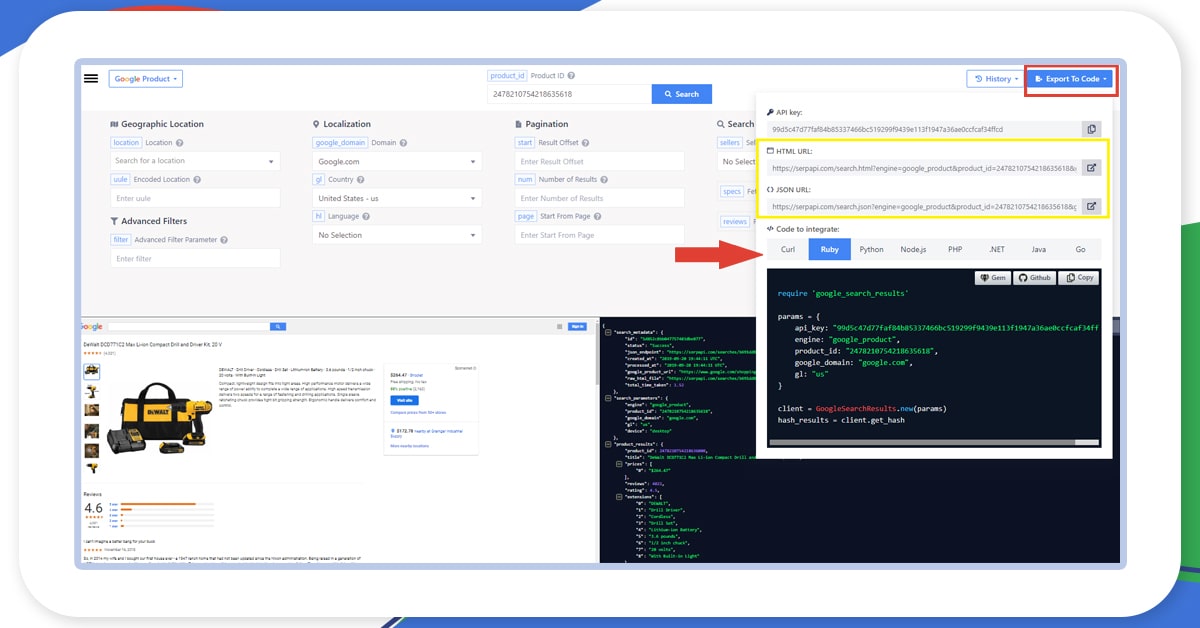
Task: Click the sellers parameter tag
Action: click(x=730, y=143)
